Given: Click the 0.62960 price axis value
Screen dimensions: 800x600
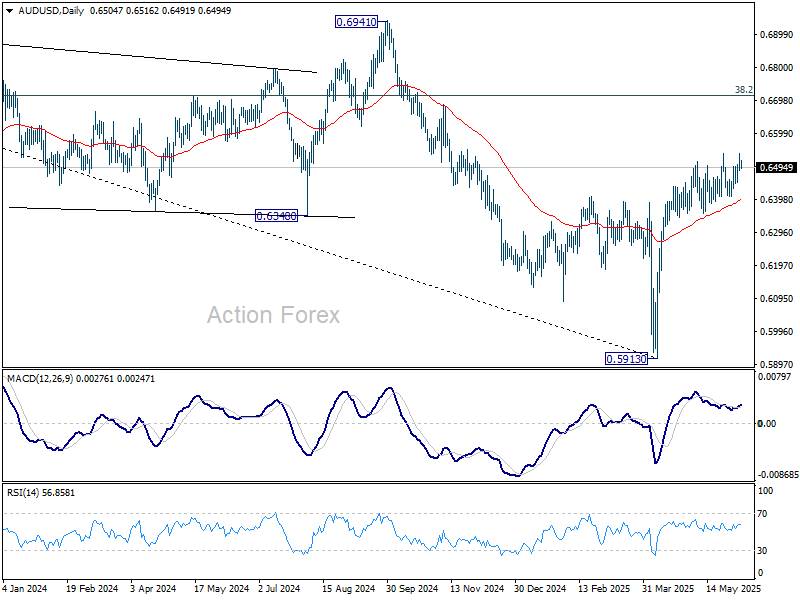Looking at the screenshot, I should point(777,233).
